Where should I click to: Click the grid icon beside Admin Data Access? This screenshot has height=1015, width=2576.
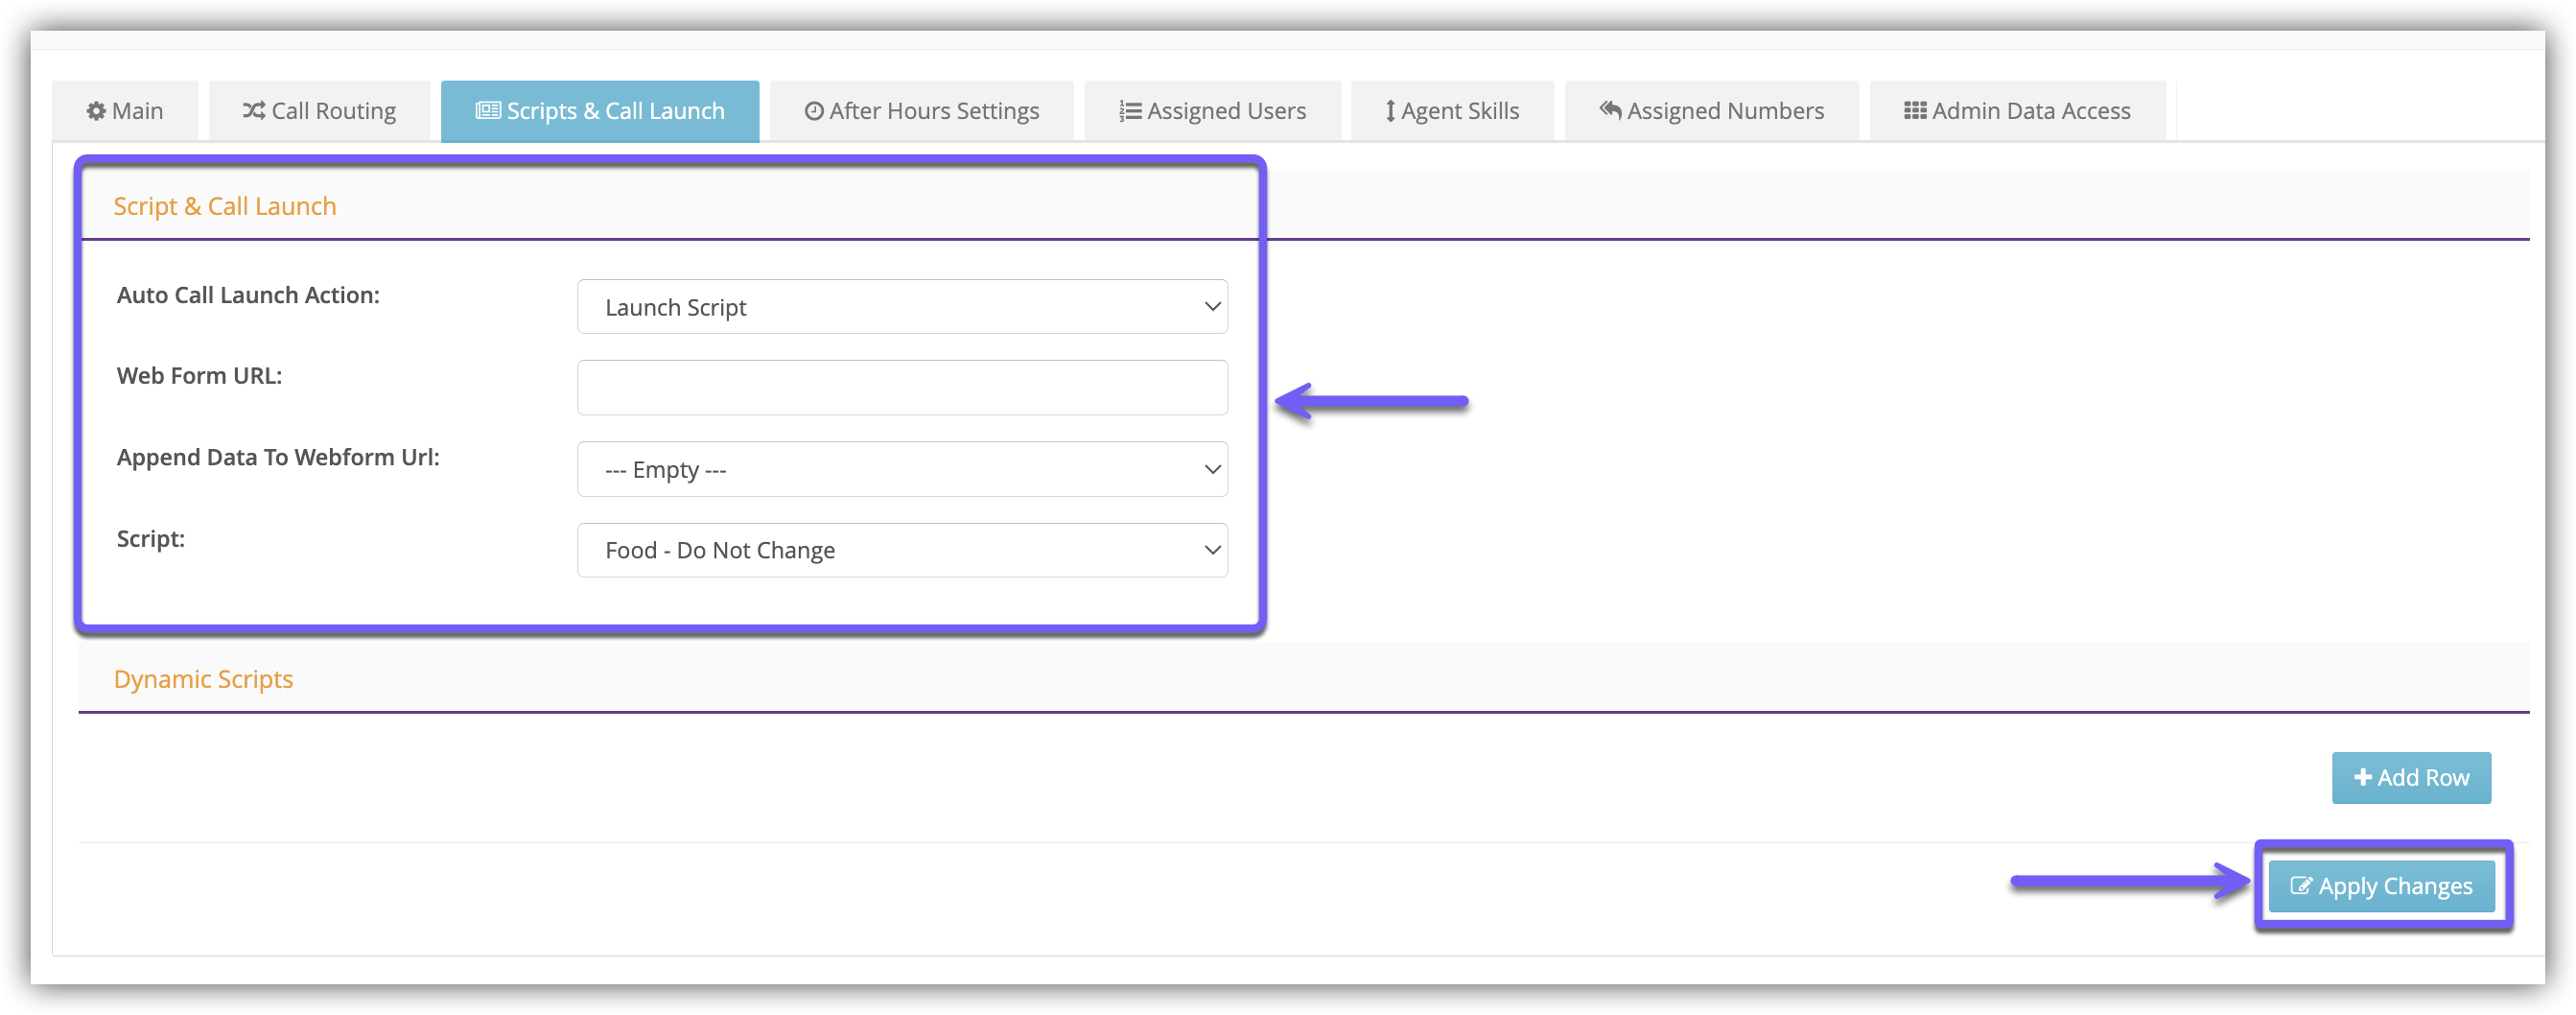click(1915, 111)
